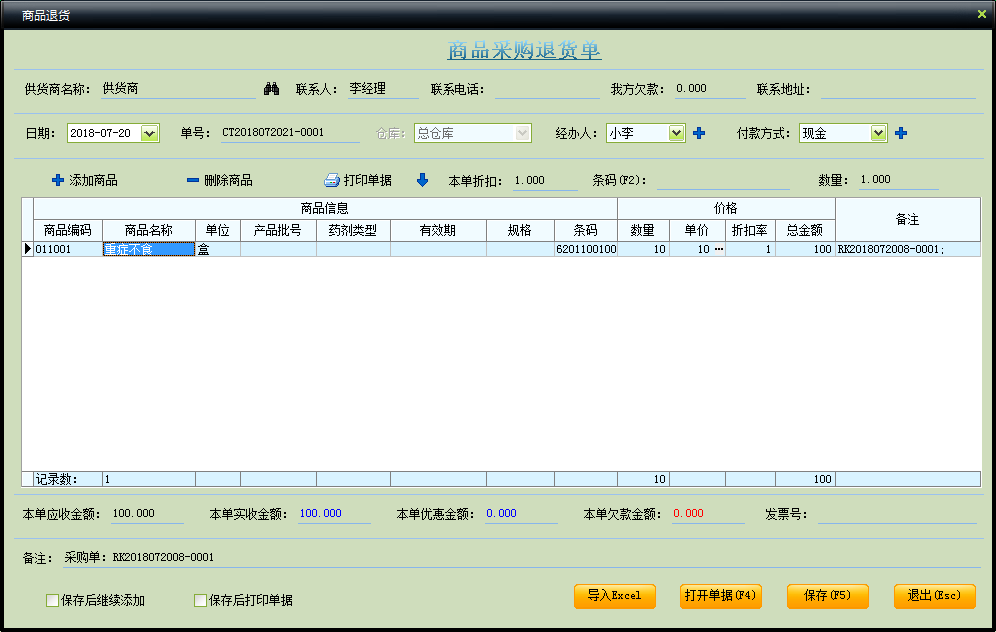This screenshot has height=632, width=996.
Task: Click the 6201100100 barcode cell
Action: (x=586, y=249)
